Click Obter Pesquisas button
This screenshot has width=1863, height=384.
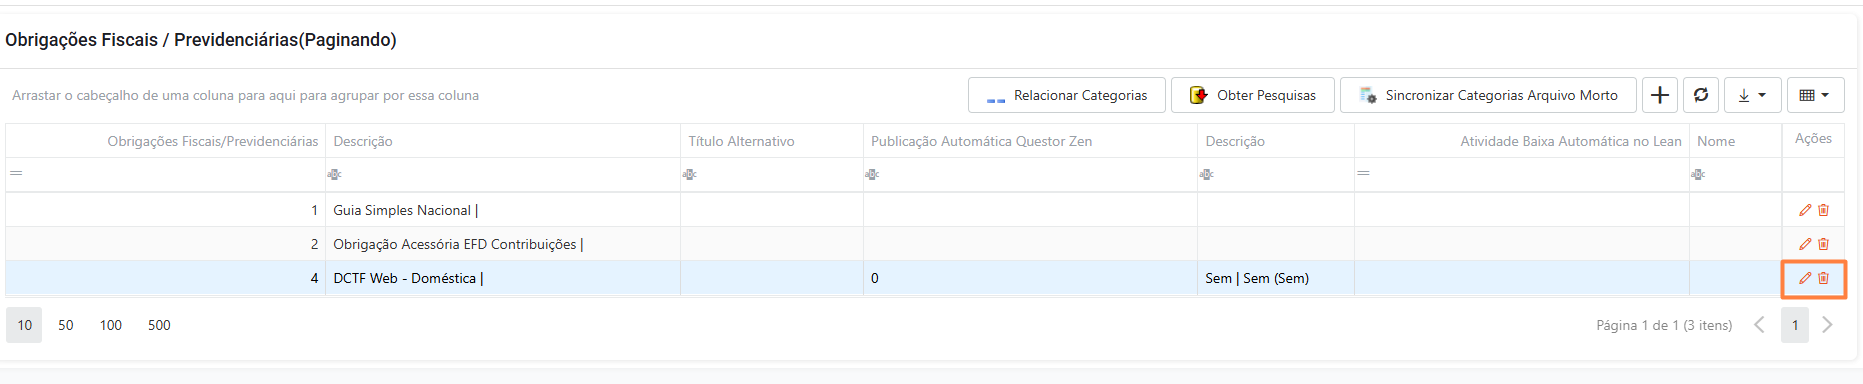tap(1252, 95)
